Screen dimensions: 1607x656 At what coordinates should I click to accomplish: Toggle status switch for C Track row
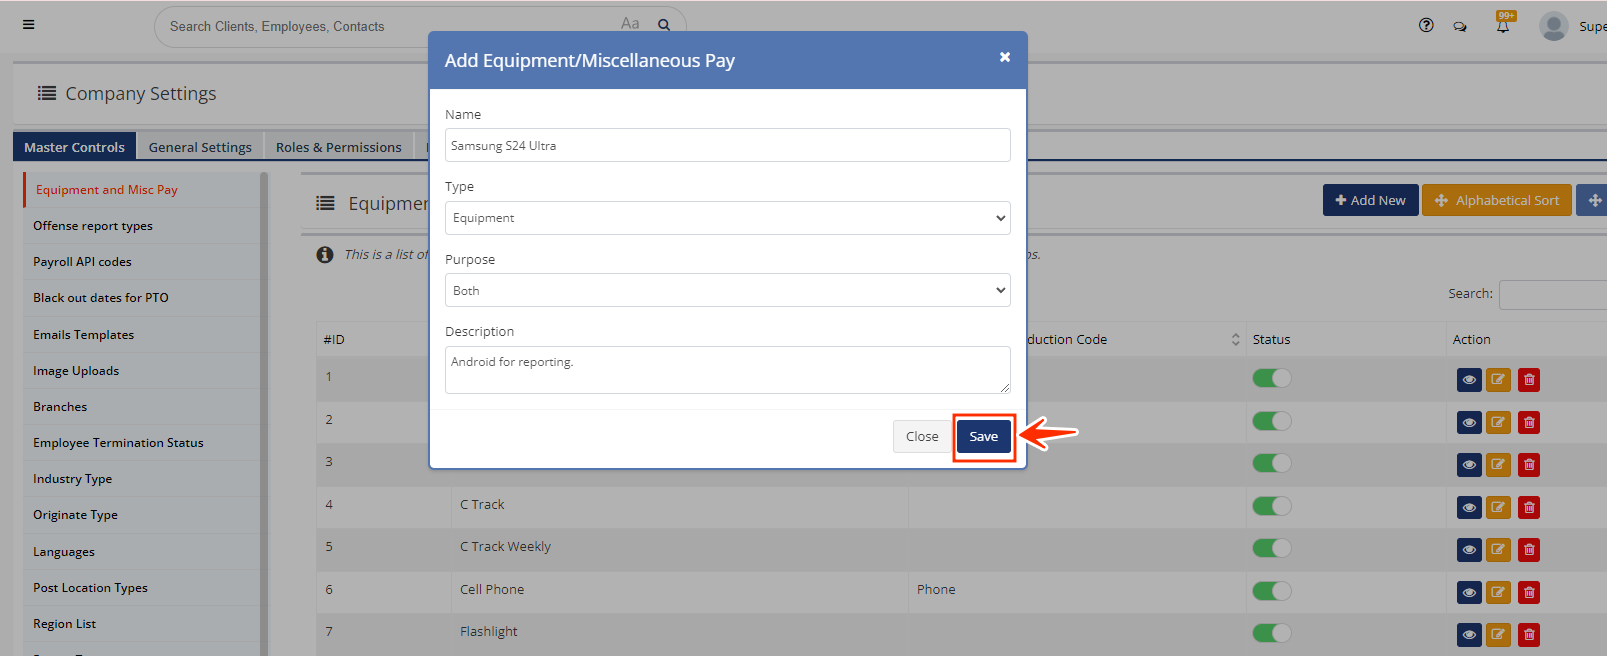tap(1271, 506)
